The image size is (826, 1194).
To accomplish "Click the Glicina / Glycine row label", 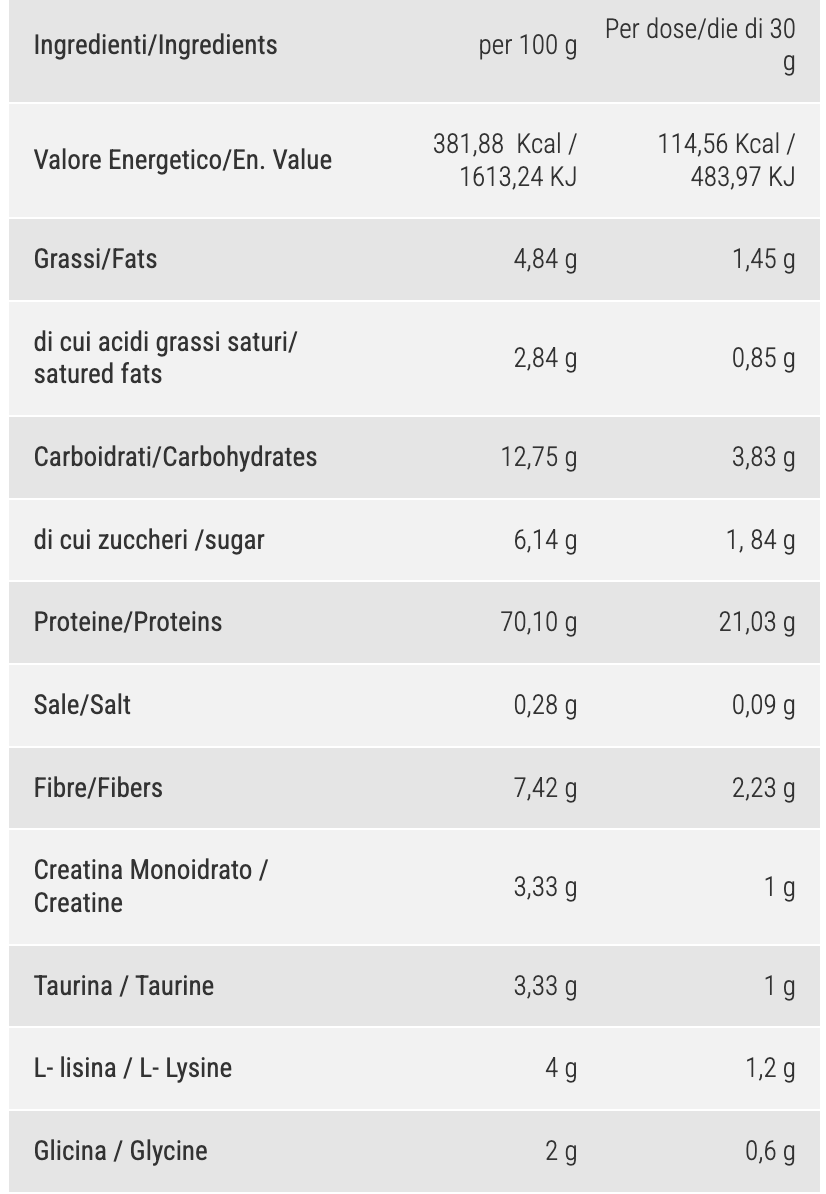I will point(120,1151).
